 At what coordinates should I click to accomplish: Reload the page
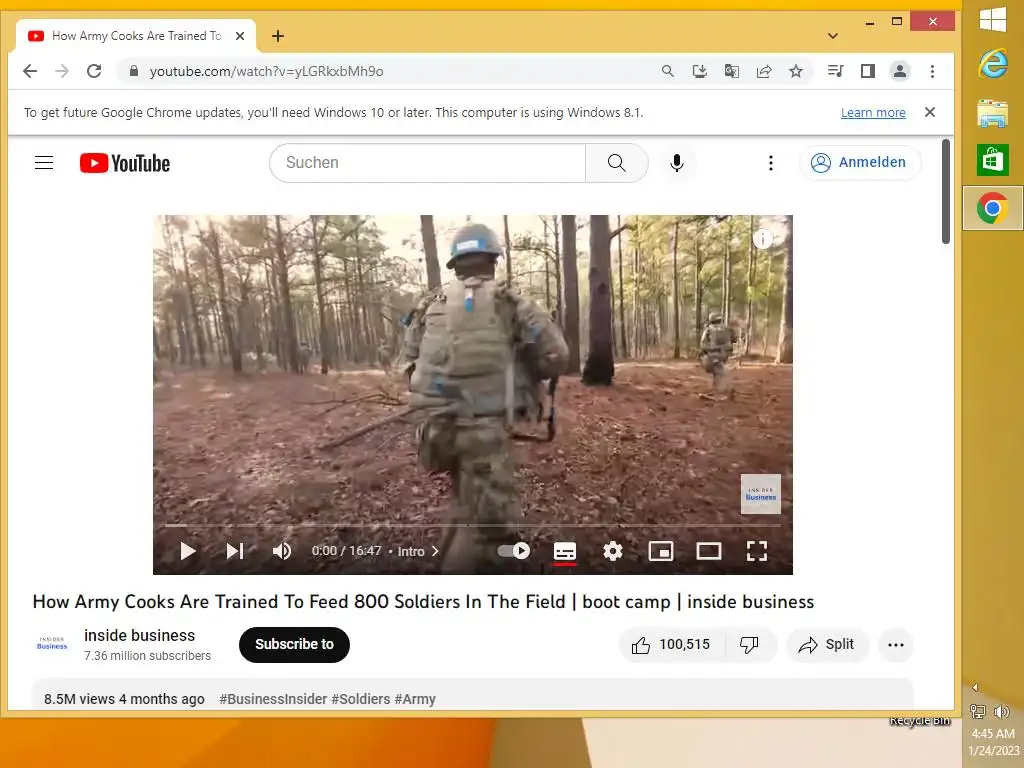pos(94,71)
